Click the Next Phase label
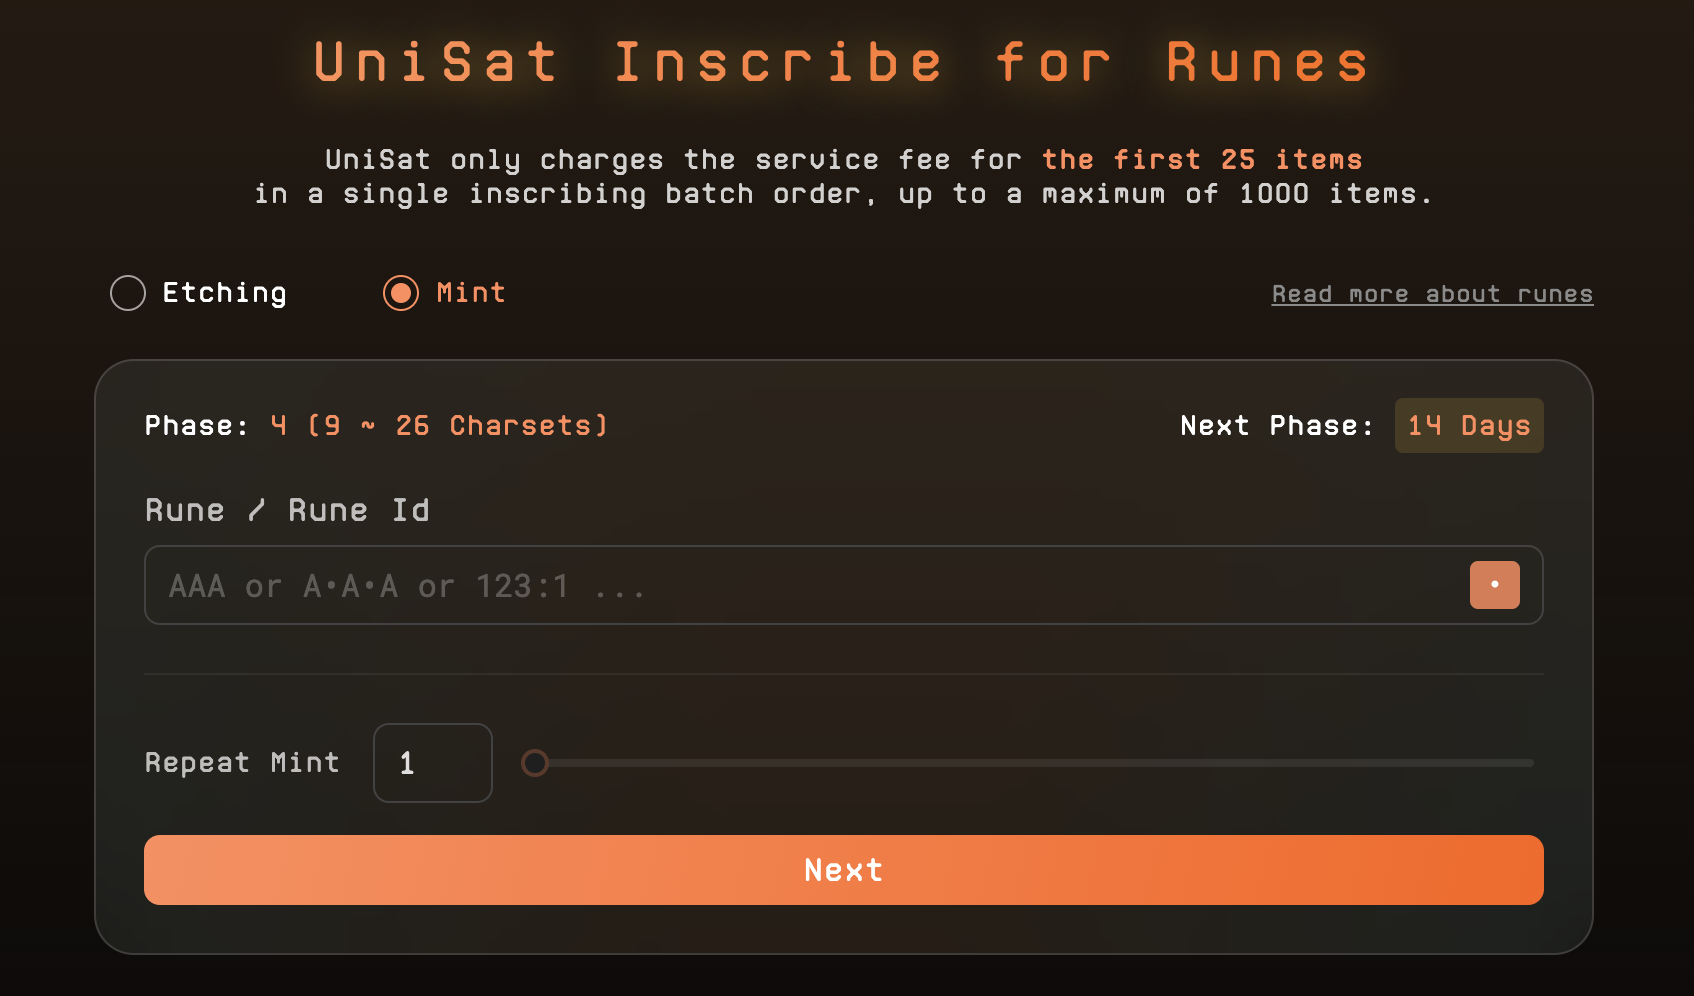The width and height of the screenshot is (1694, 996). [x=1276, y=426]
